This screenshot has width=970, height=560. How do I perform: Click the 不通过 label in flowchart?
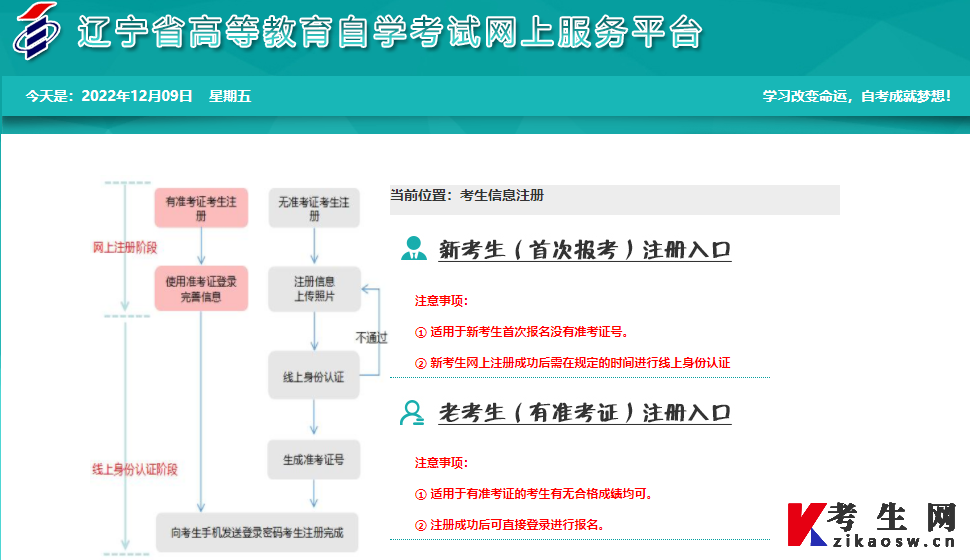(371, 337)
